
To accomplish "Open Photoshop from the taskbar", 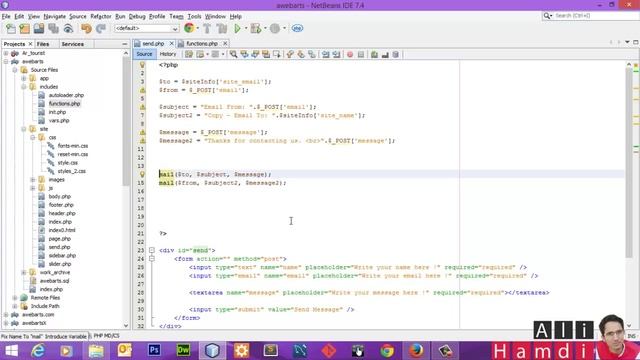I will (154, 350).
